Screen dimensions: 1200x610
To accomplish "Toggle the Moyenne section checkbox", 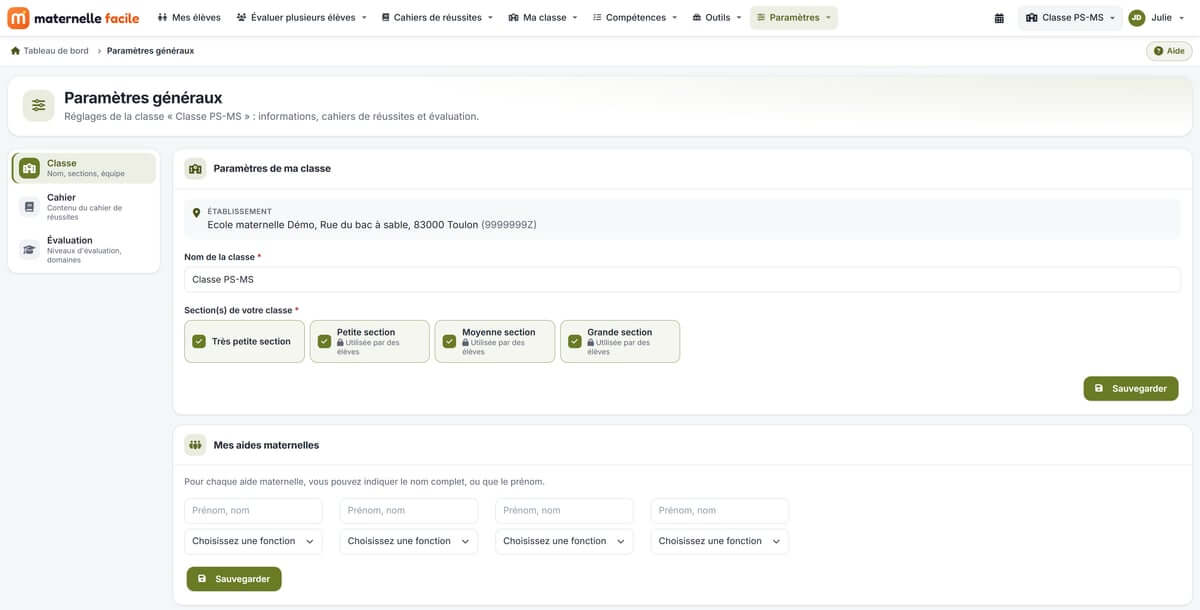I will coord(449,341).
